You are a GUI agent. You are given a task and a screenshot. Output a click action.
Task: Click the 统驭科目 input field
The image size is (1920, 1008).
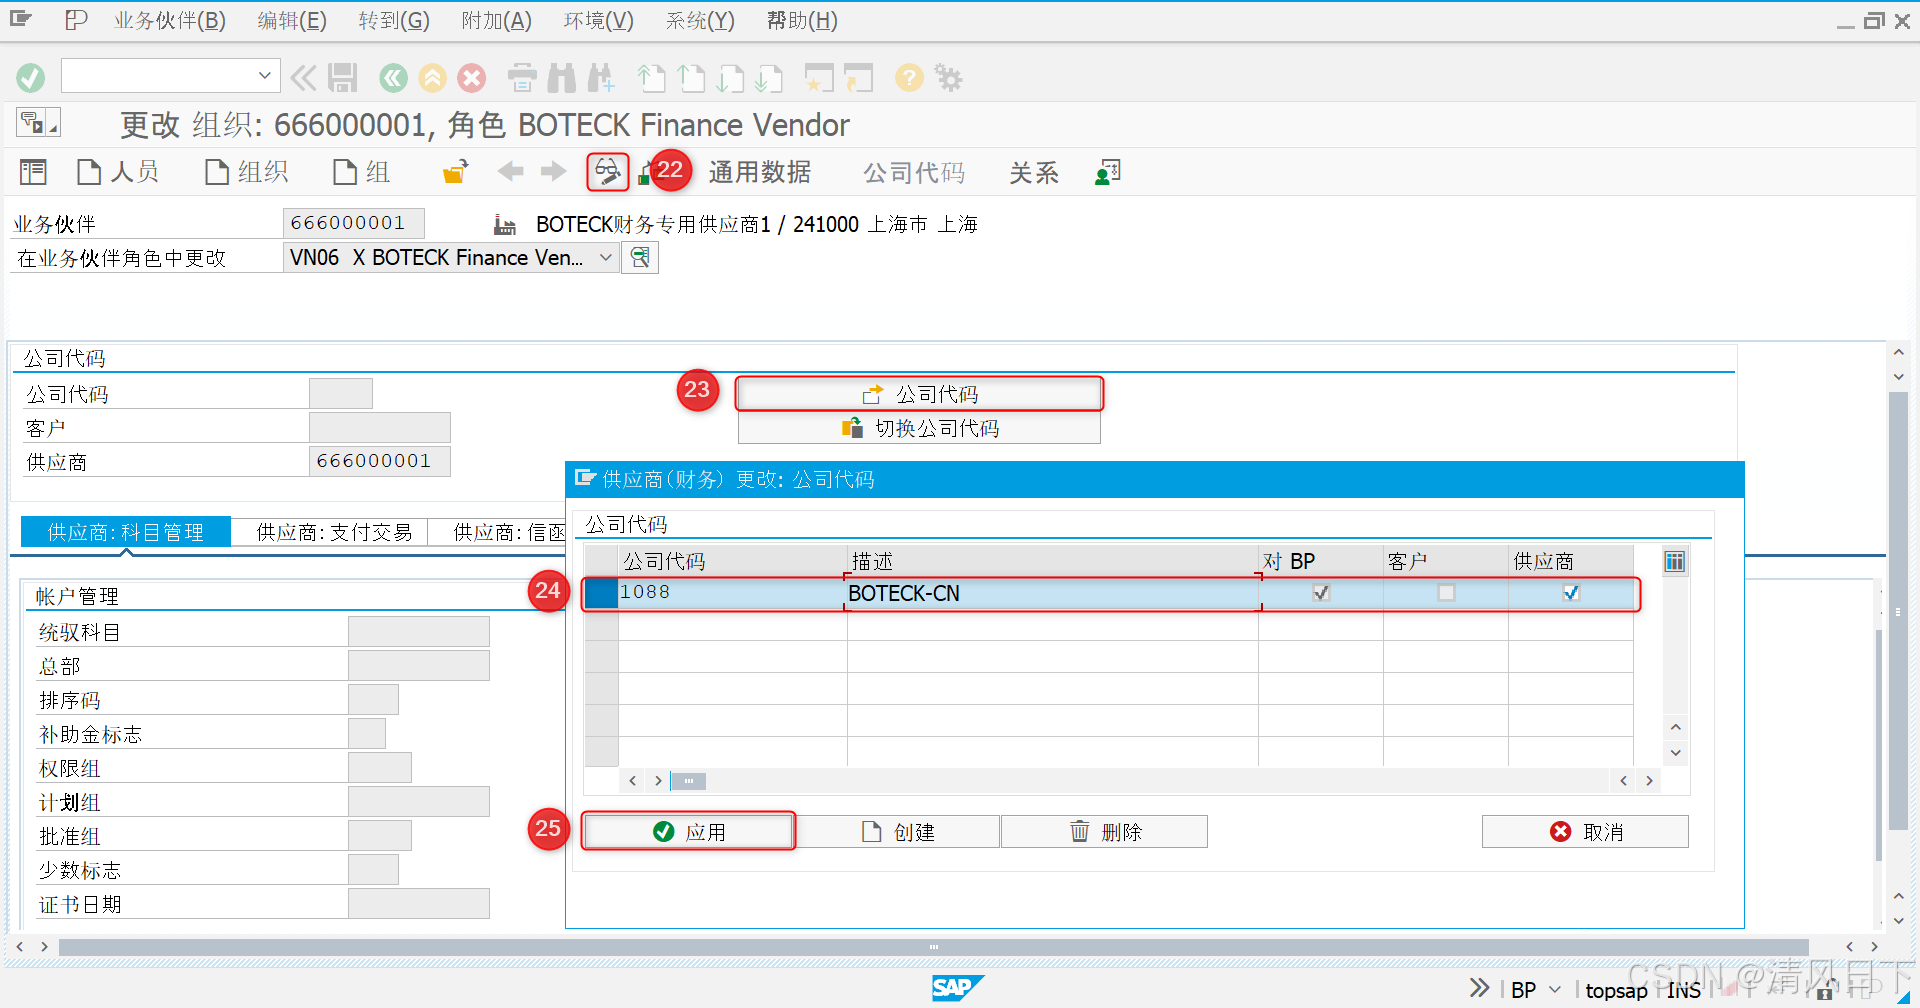point(419,631)
